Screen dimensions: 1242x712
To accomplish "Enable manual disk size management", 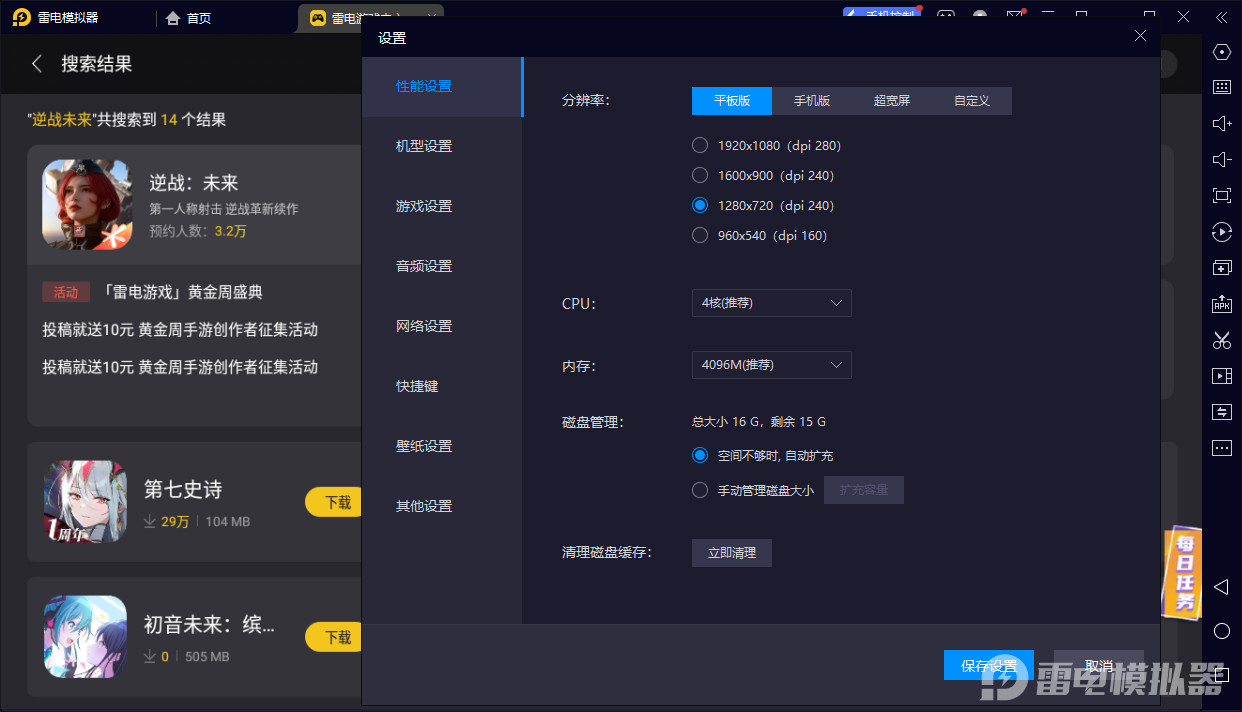I will point(700,489).
